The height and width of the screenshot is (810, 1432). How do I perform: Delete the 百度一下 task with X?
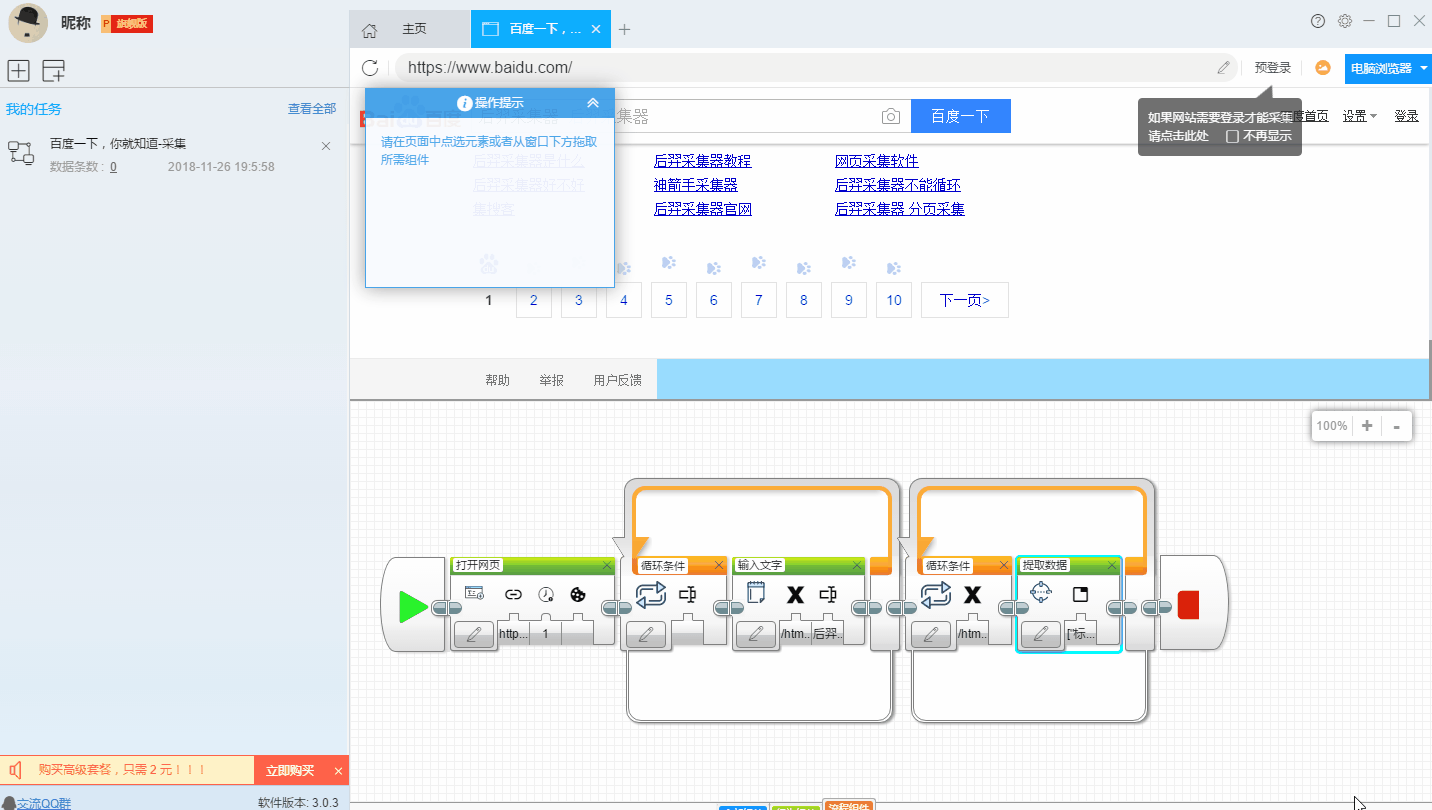326,146
